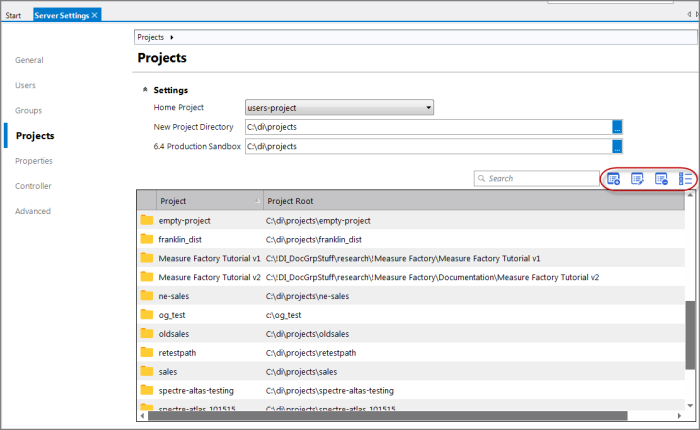
Task: Sort by the Project column header
Action: (210, 201)
